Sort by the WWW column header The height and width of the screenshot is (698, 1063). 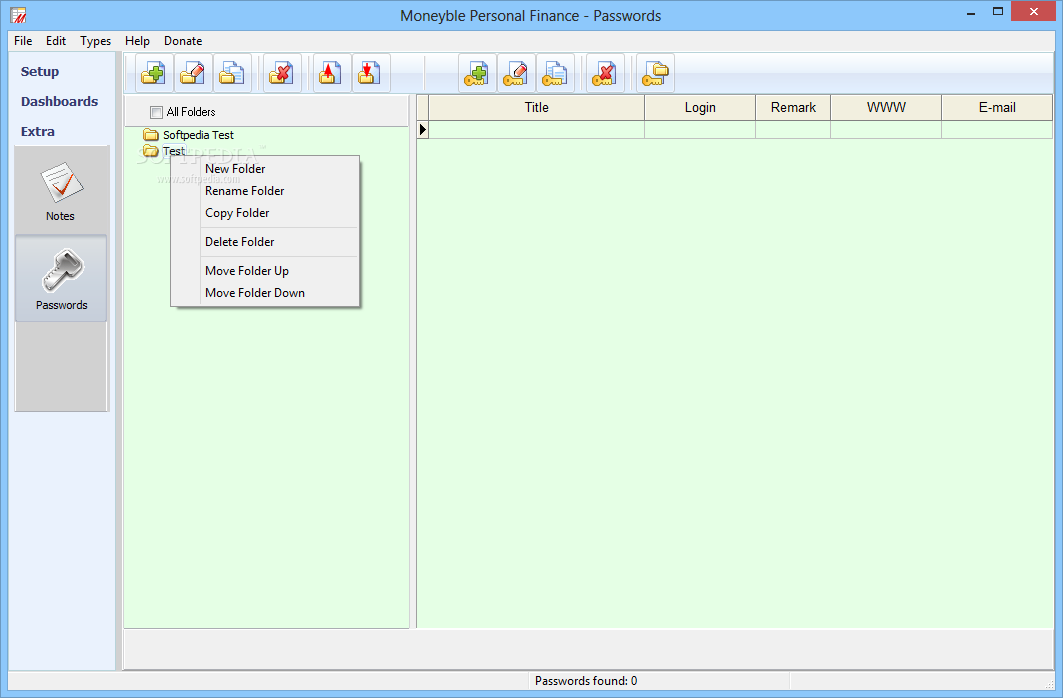pos(886,108)
